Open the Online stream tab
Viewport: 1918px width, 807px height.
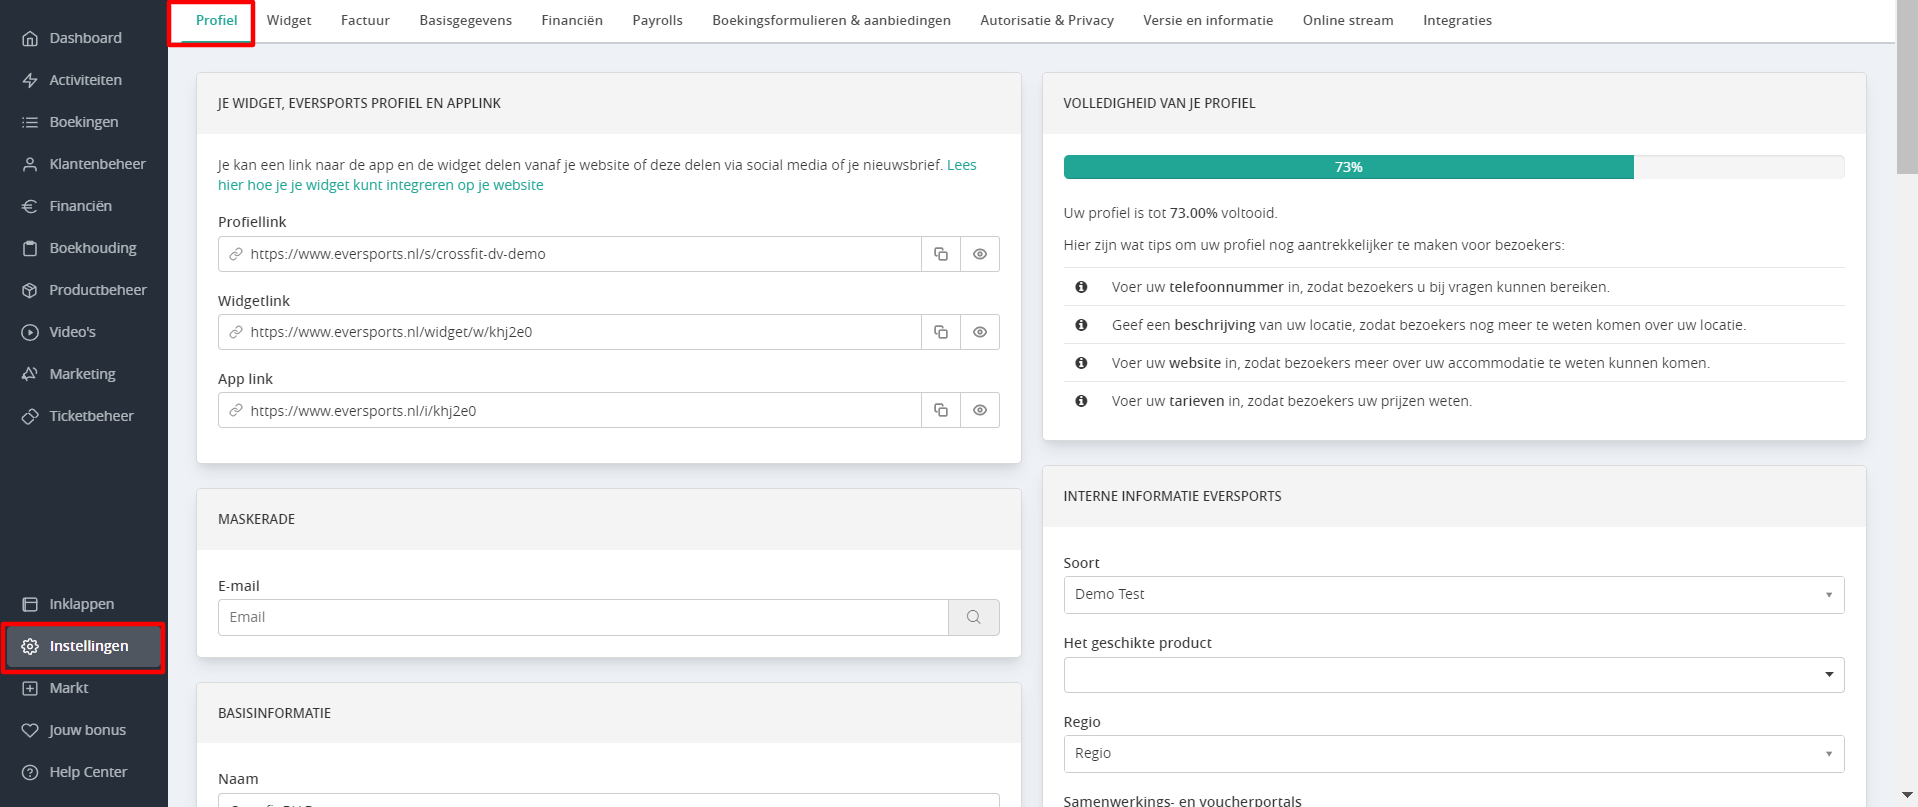coord(1348,20)
